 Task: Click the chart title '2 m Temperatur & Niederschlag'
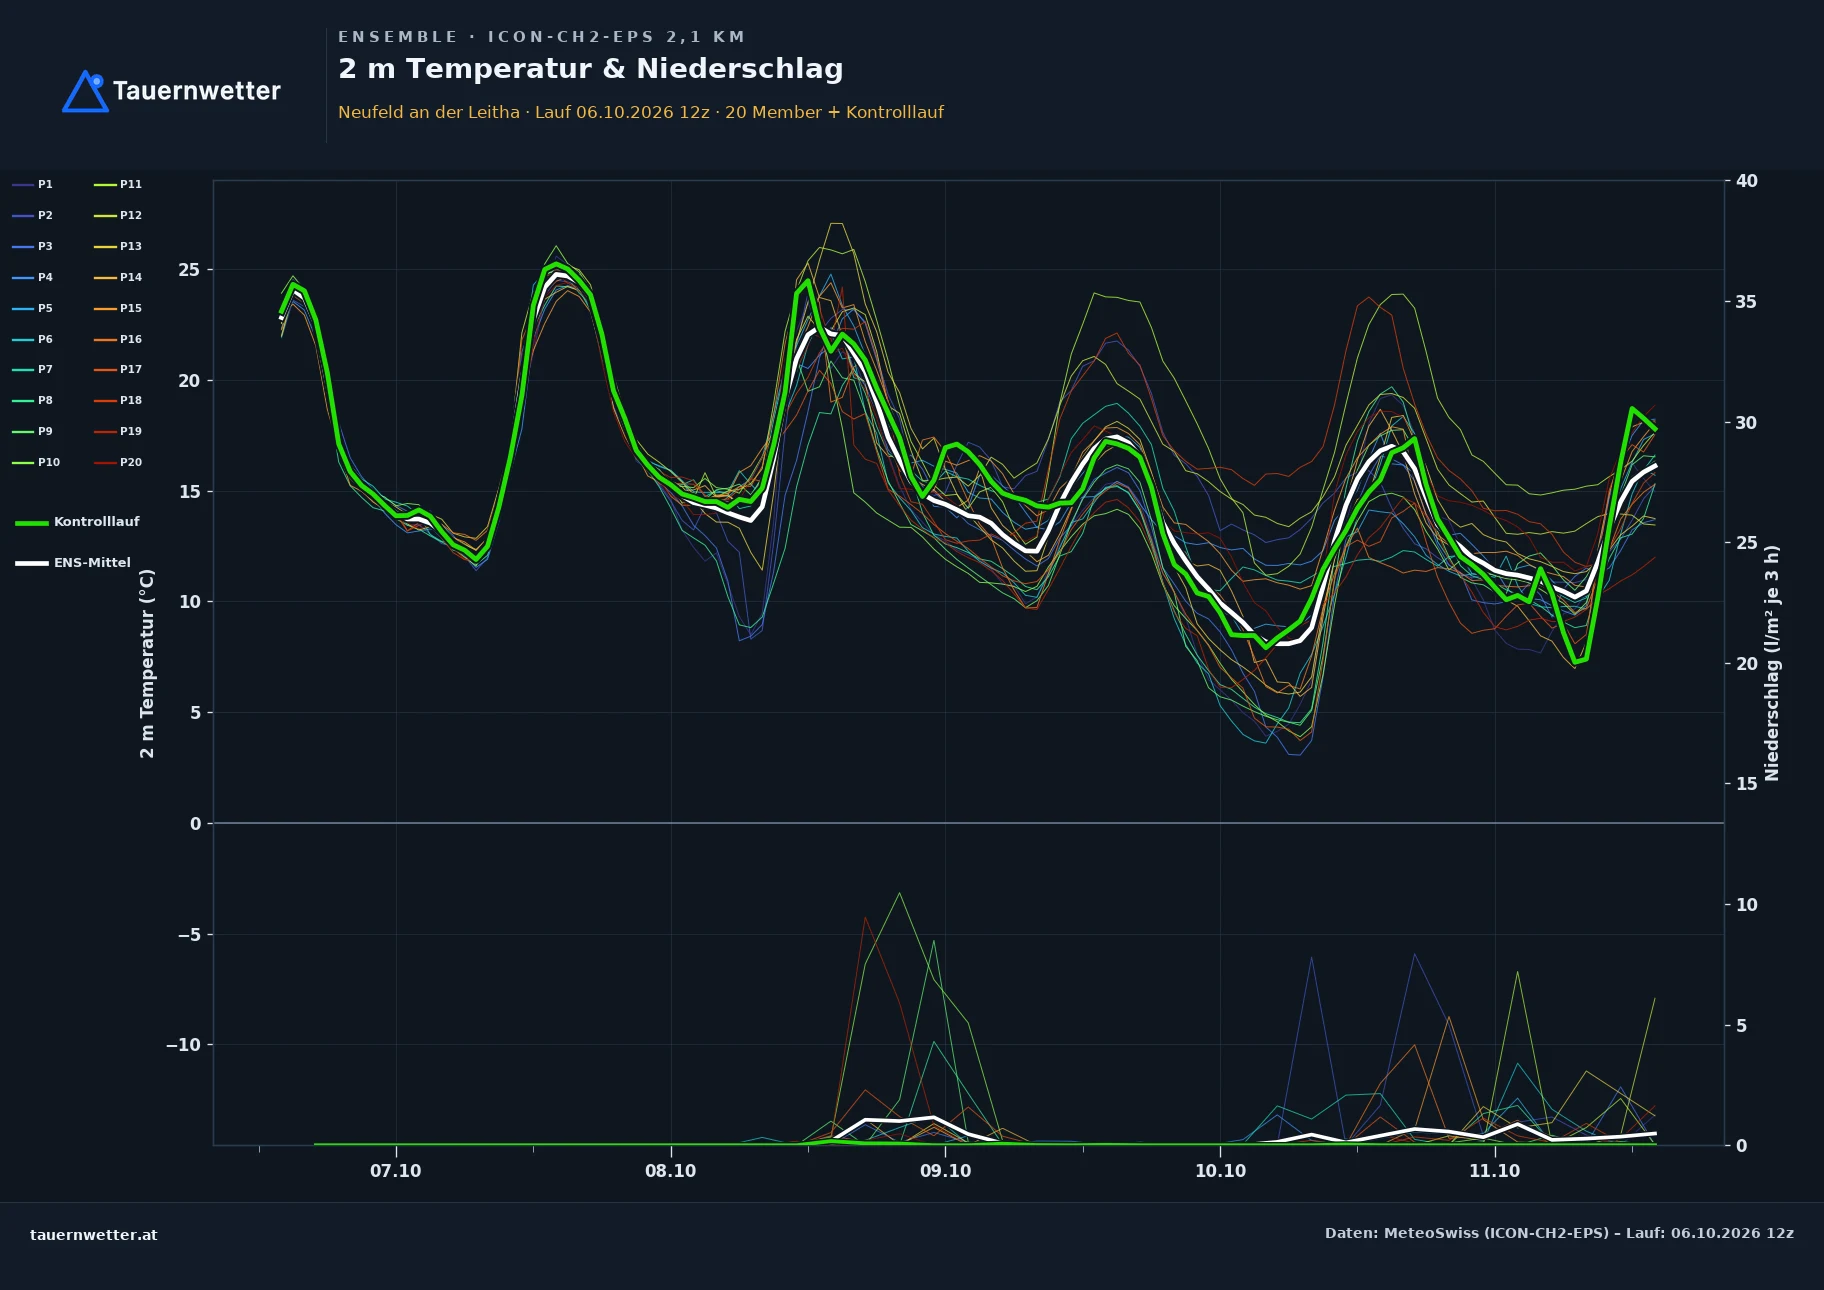click(590, 69)
